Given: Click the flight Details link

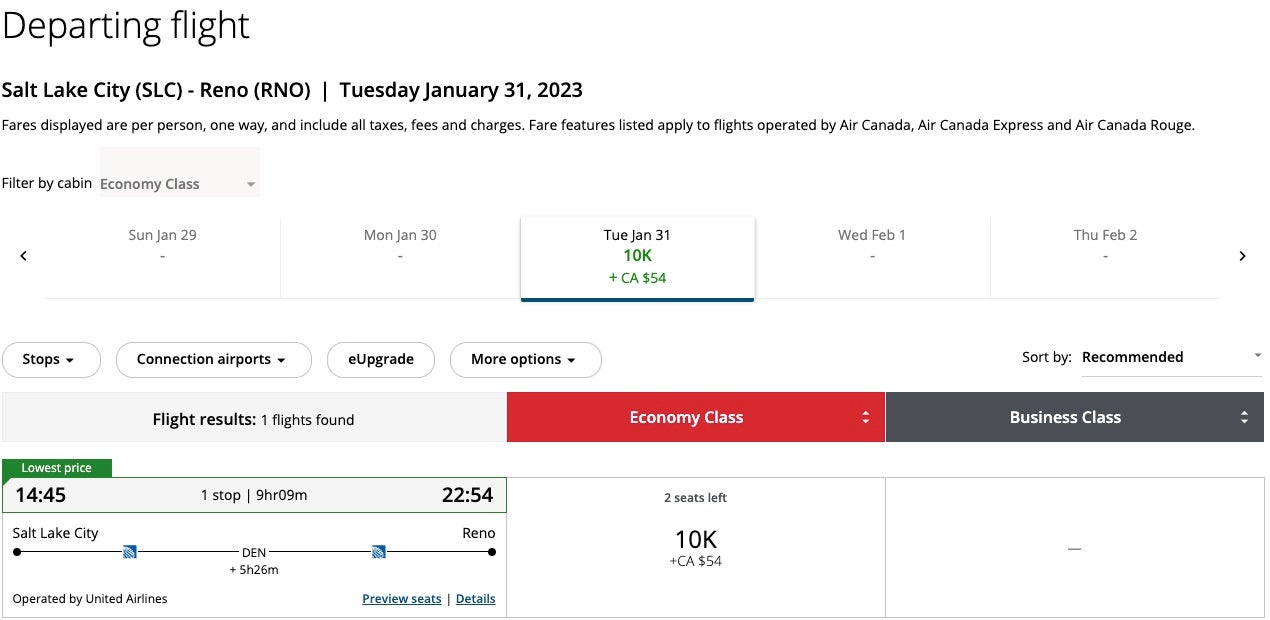Looking at the screenshot, I should pos(476,598).
